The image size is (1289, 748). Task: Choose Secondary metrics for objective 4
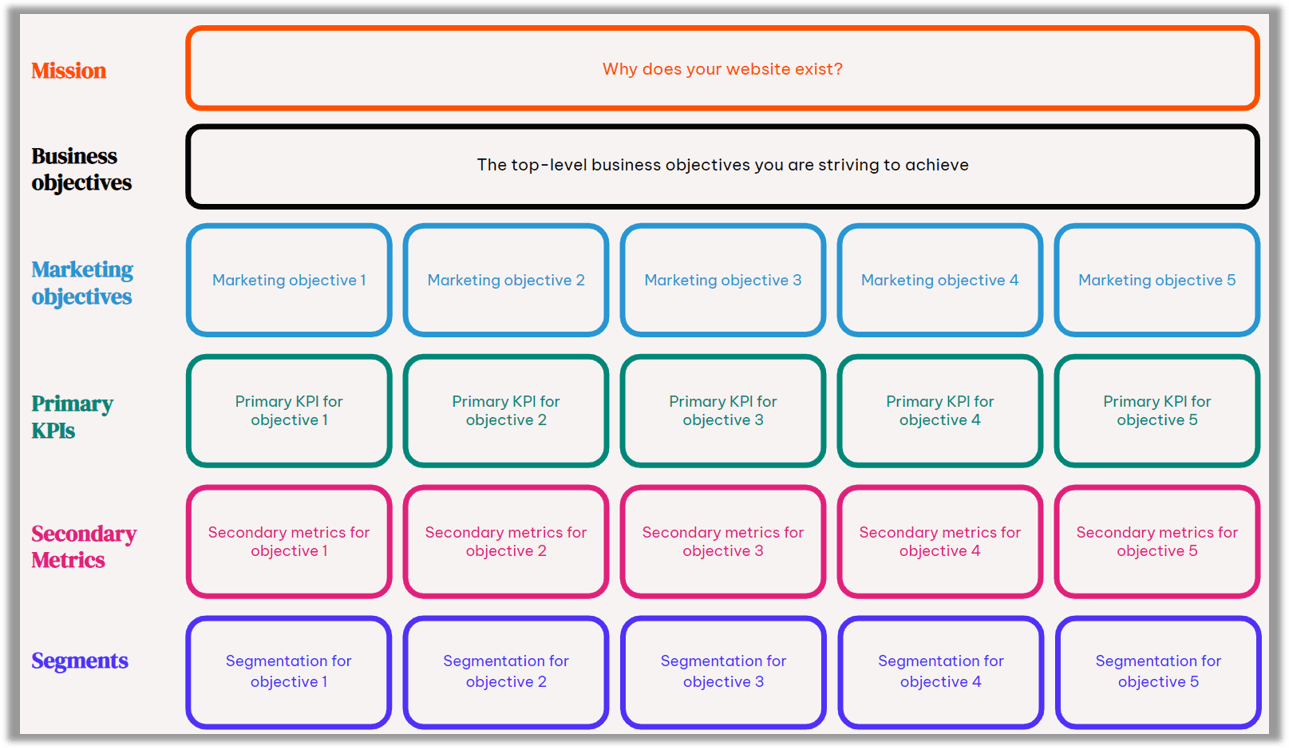point(939,541)
